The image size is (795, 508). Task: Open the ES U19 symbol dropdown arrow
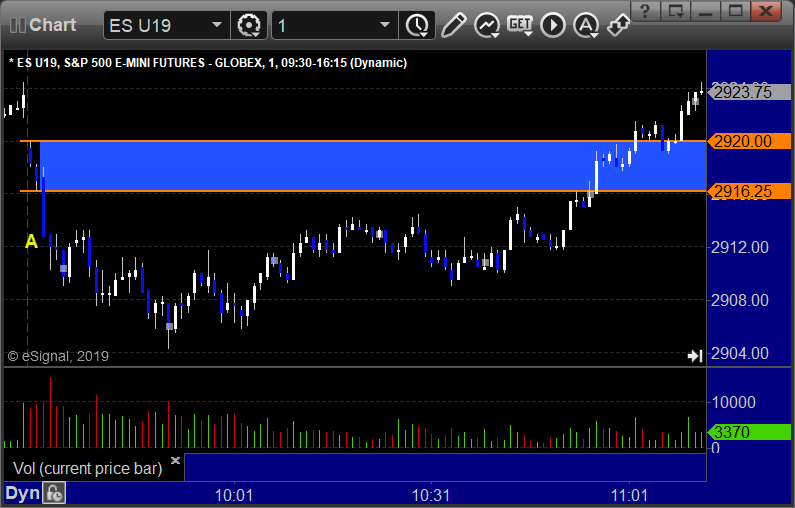216,25
